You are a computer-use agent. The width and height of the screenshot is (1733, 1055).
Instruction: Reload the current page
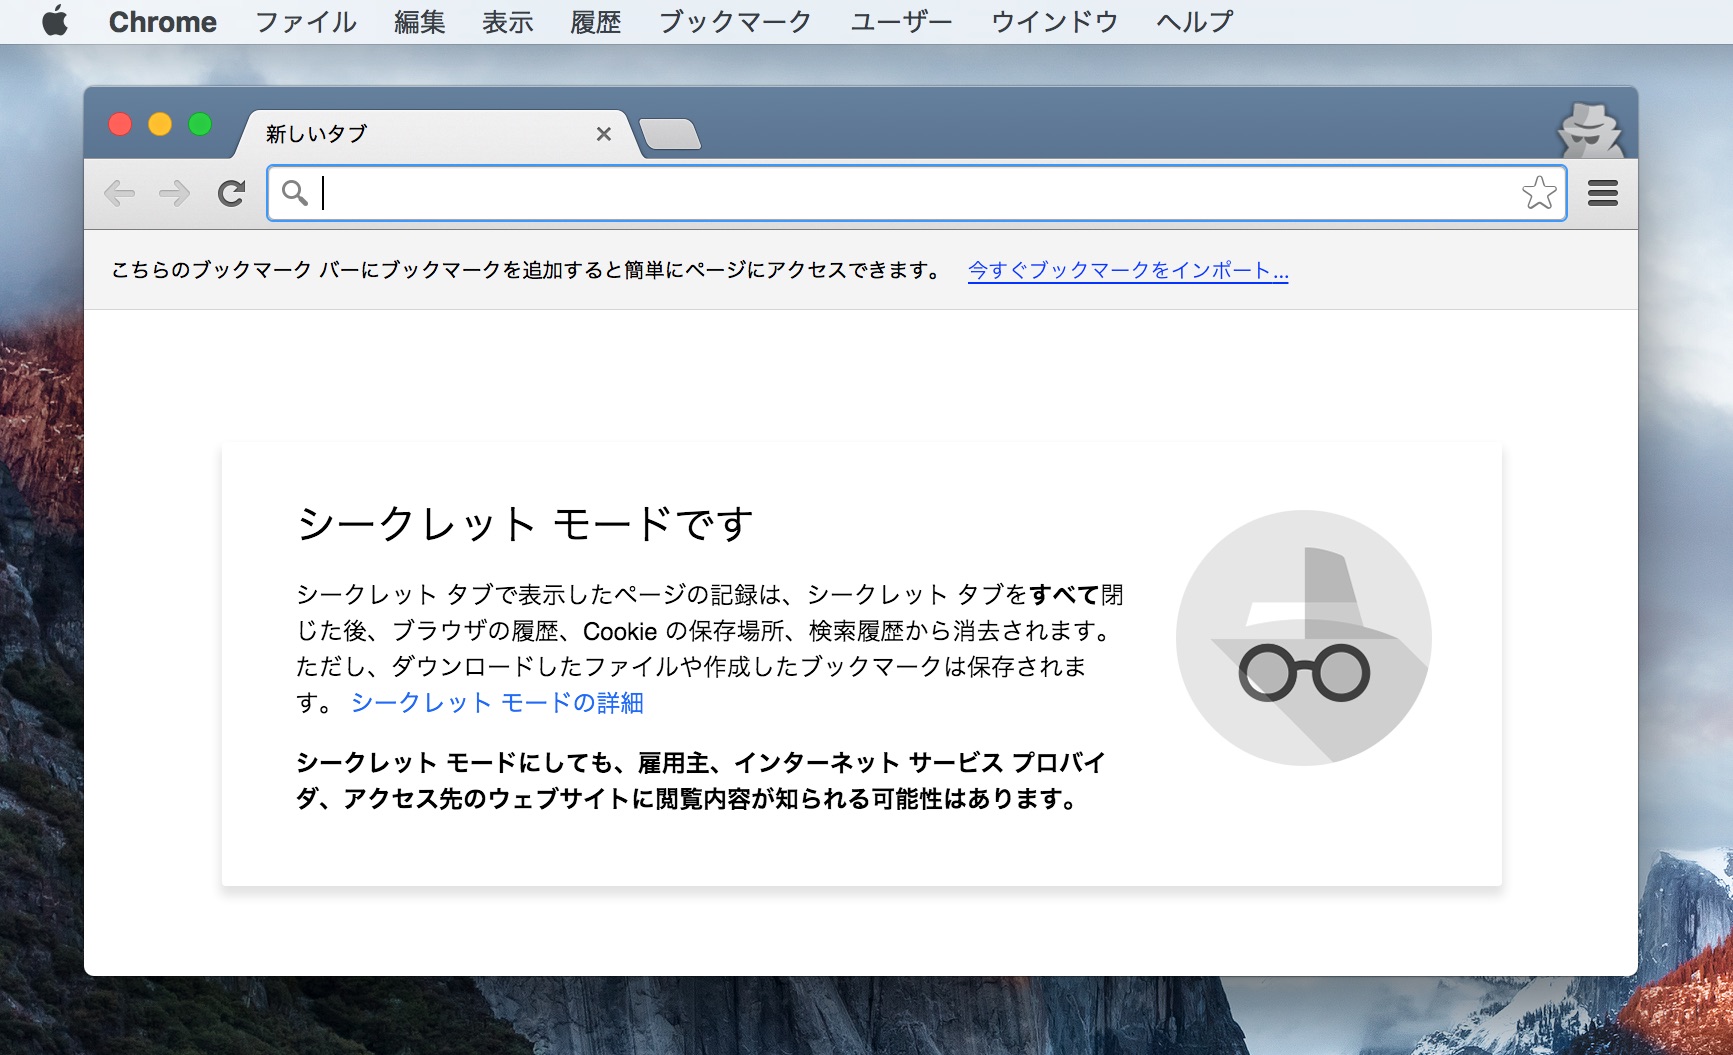231,193
